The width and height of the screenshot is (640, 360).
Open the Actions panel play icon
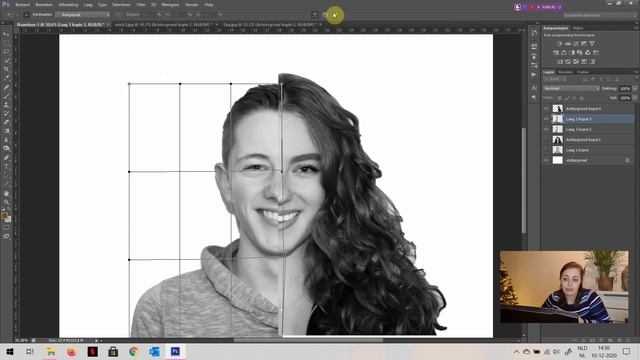click(534, 75)
